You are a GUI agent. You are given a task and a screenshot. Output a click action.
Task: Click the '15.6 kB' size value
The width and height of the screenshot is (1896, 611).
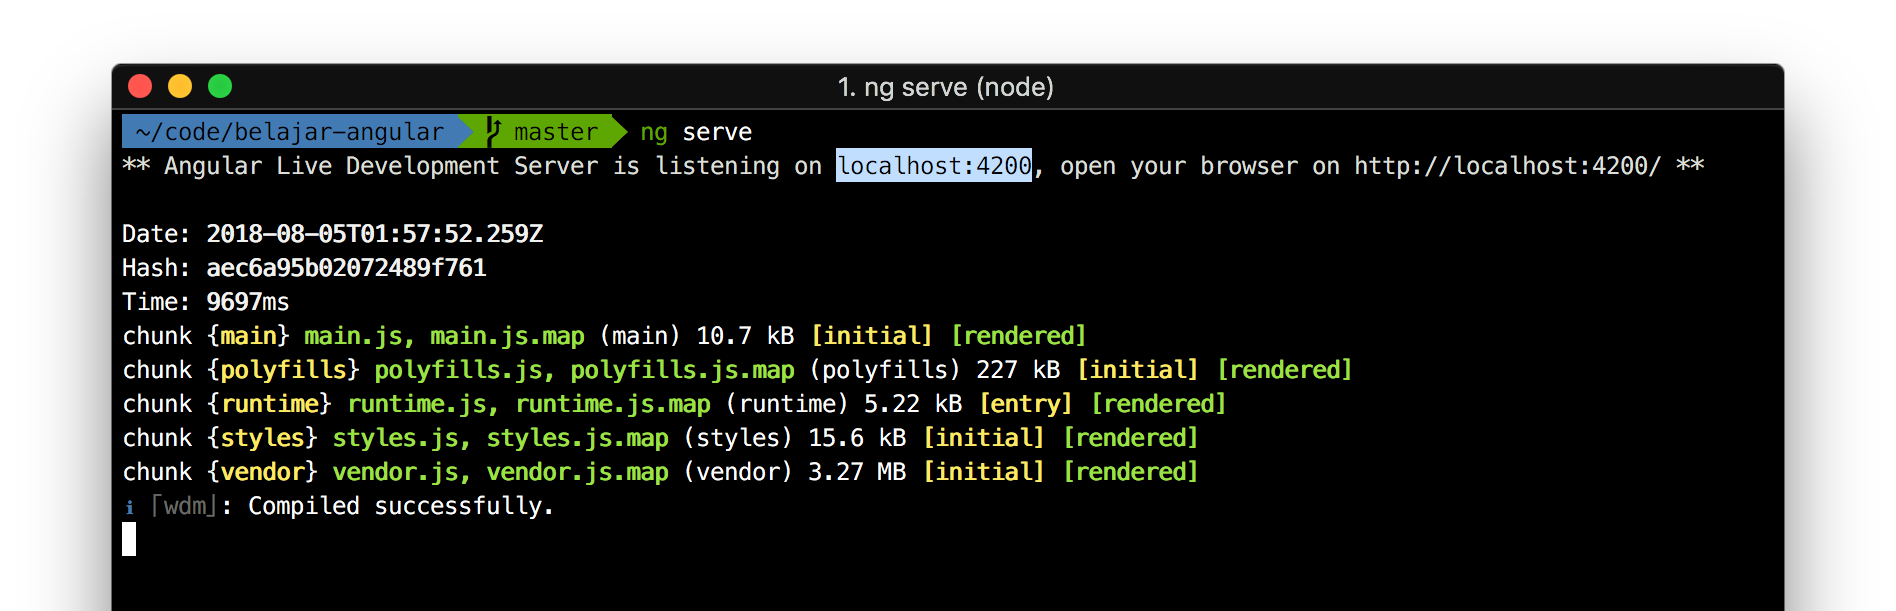[857, 438]
